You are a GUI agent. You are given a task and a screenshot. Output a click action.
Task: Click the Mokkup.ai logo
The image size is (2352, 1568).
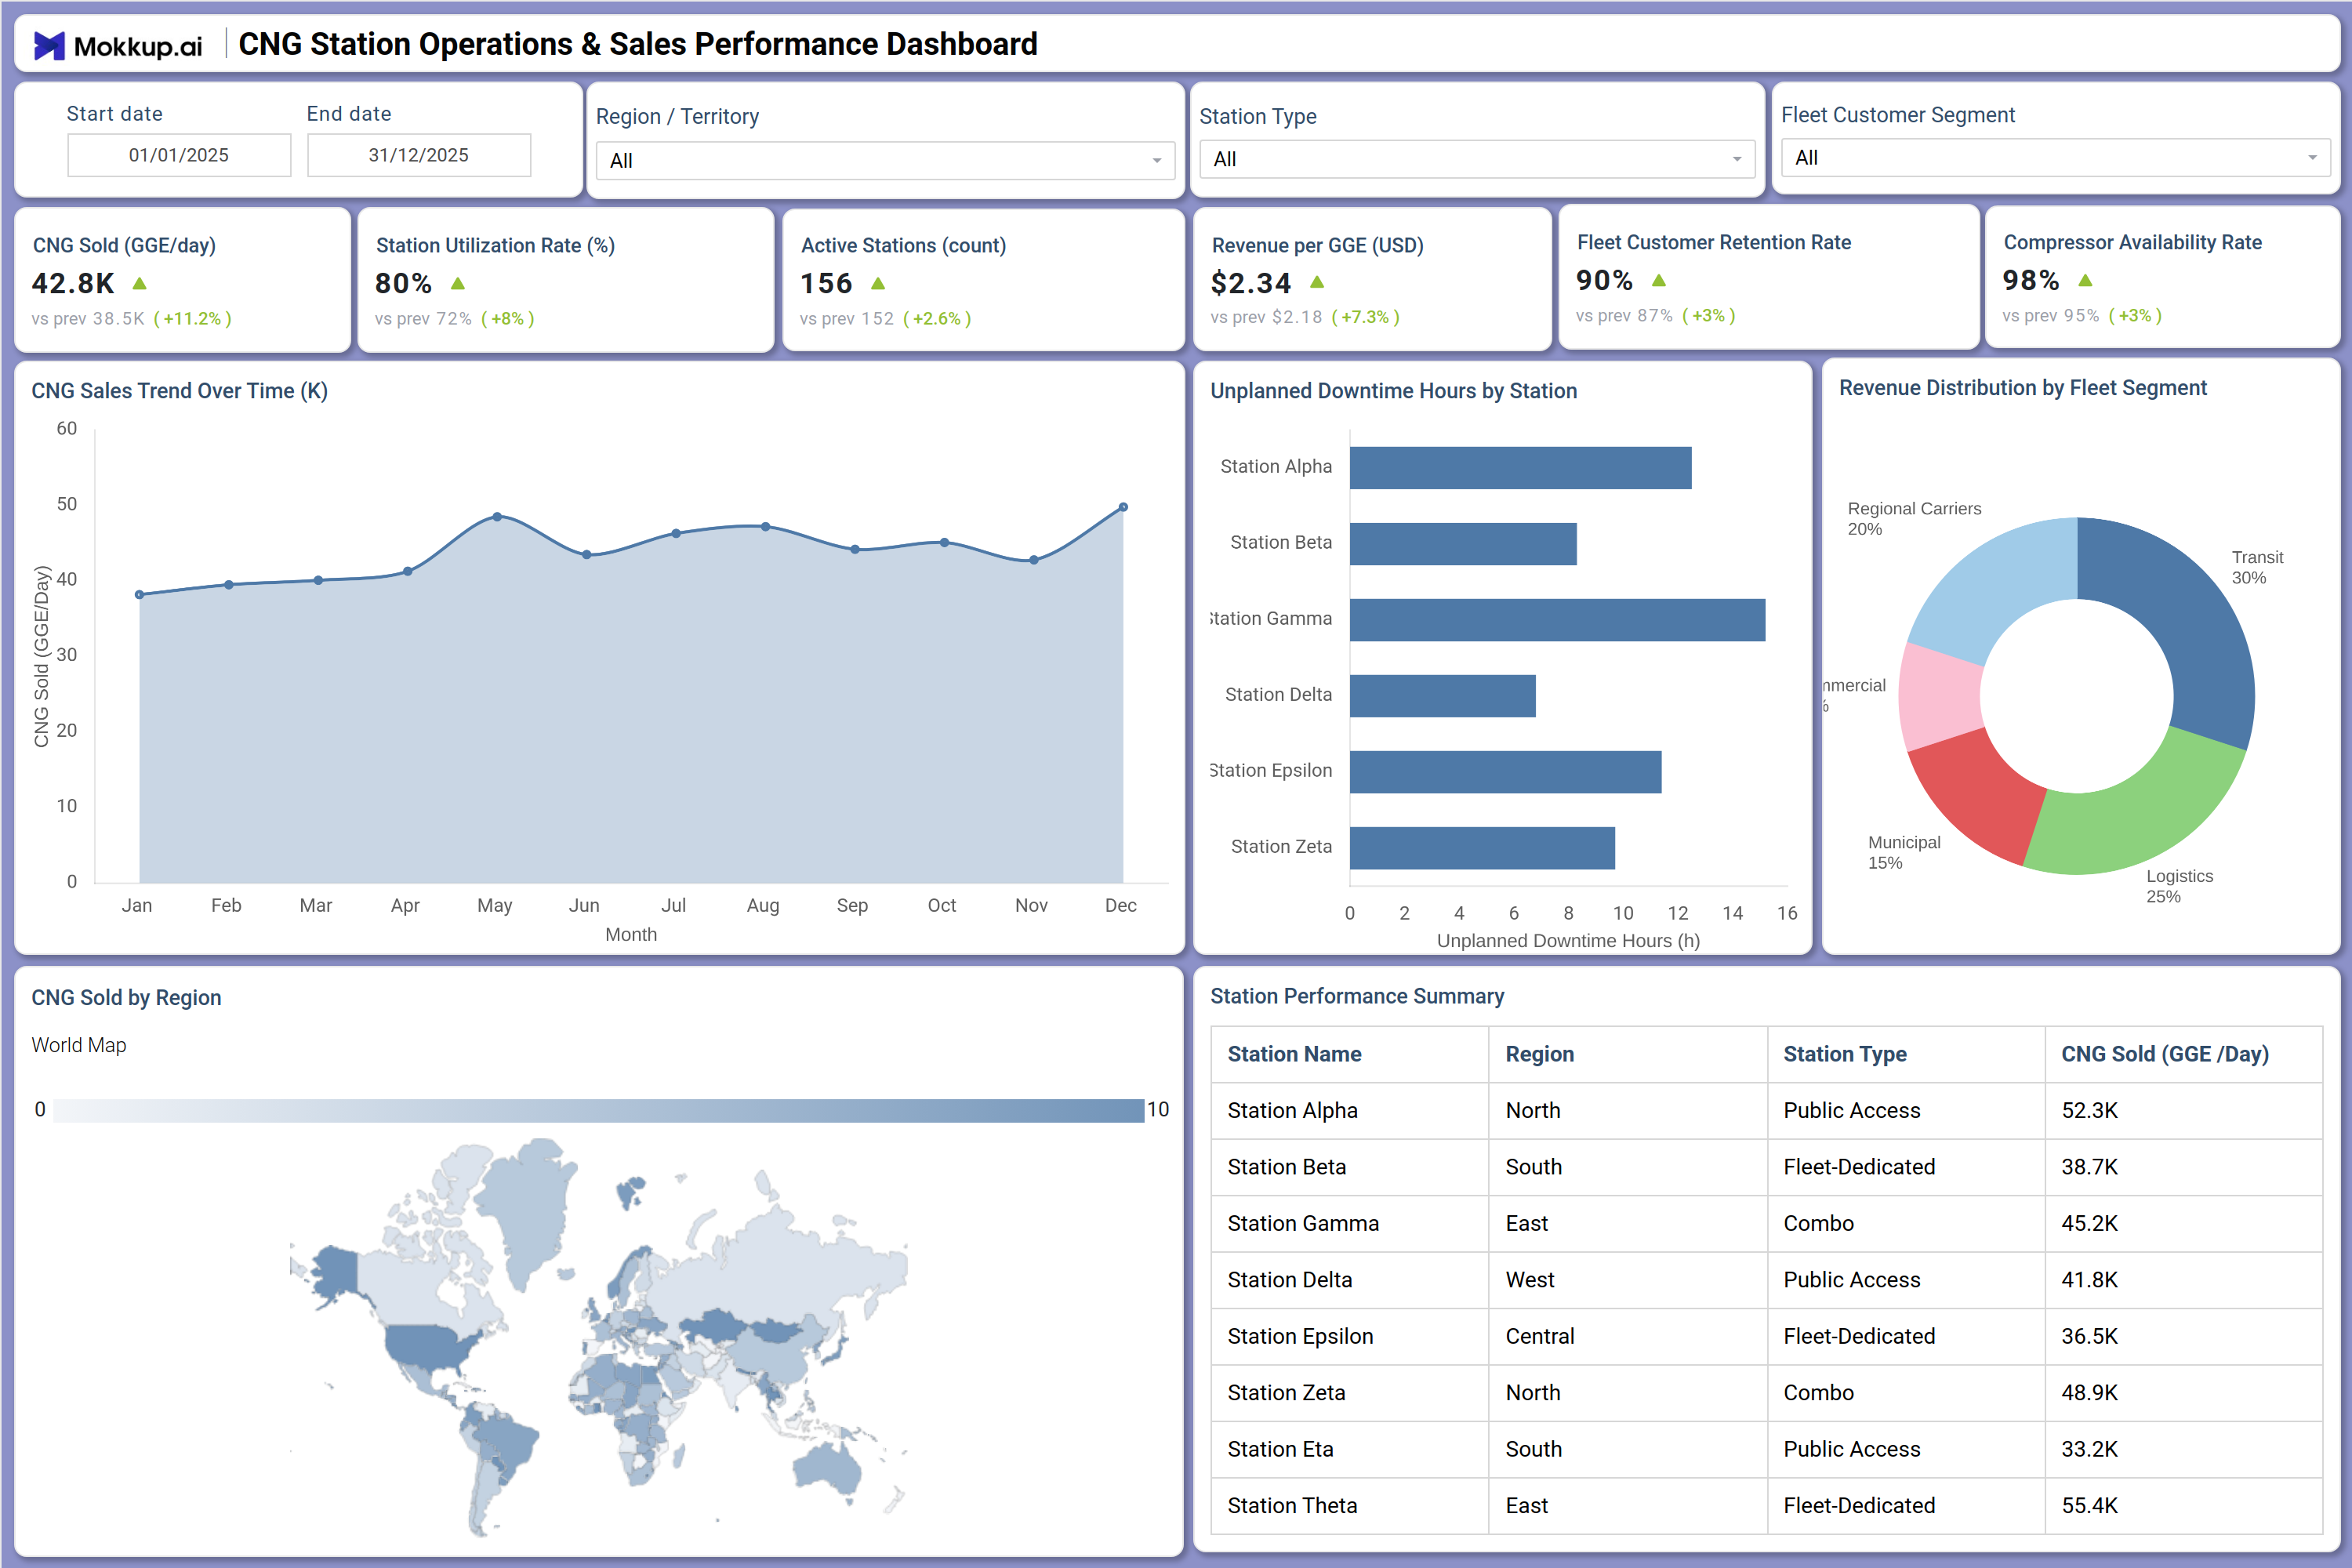(118, 45)
